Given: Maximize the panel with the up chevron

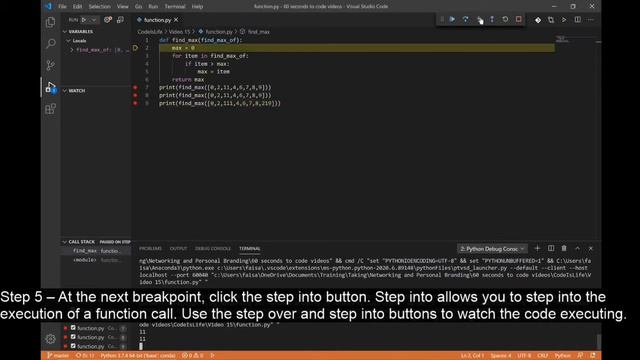Looking at the screenshot, I should click(578, 248).
